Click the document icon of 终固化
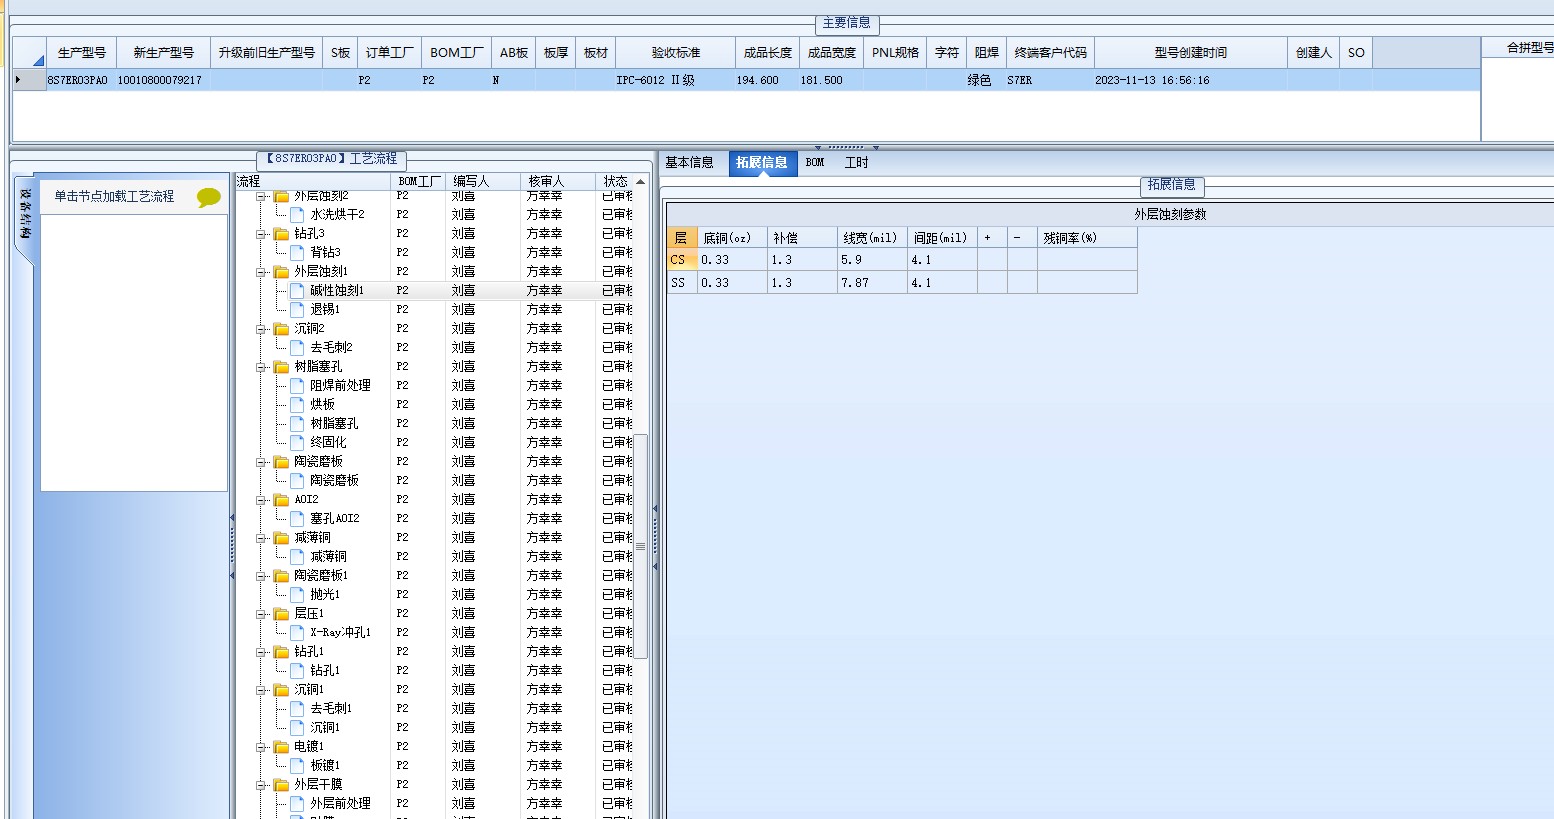Screen dimensions: 1554x819 point(297,442)
